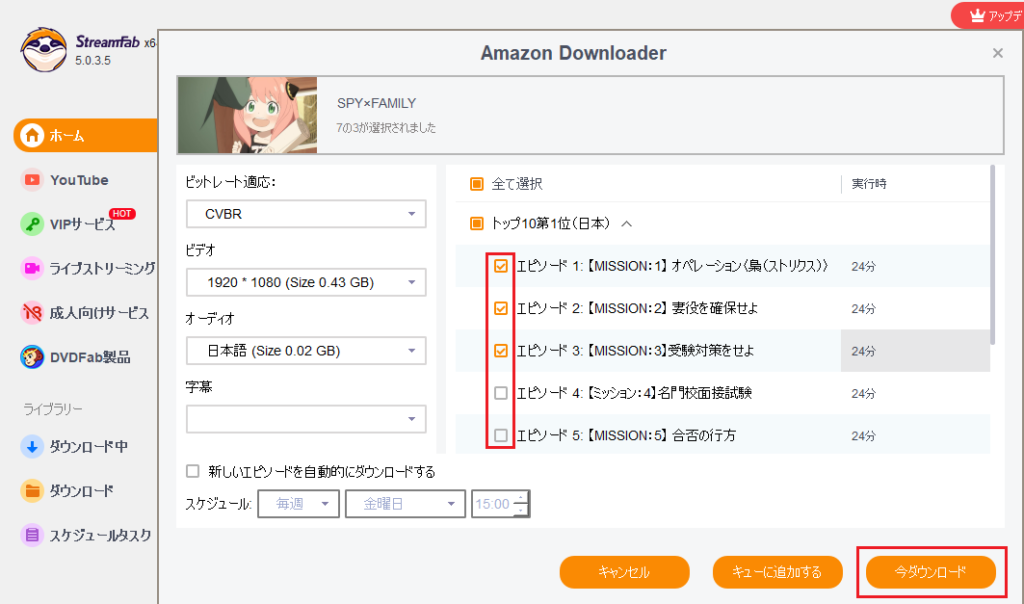
Task: Check エピソード 4 checkbox
Action: [501, 393]
